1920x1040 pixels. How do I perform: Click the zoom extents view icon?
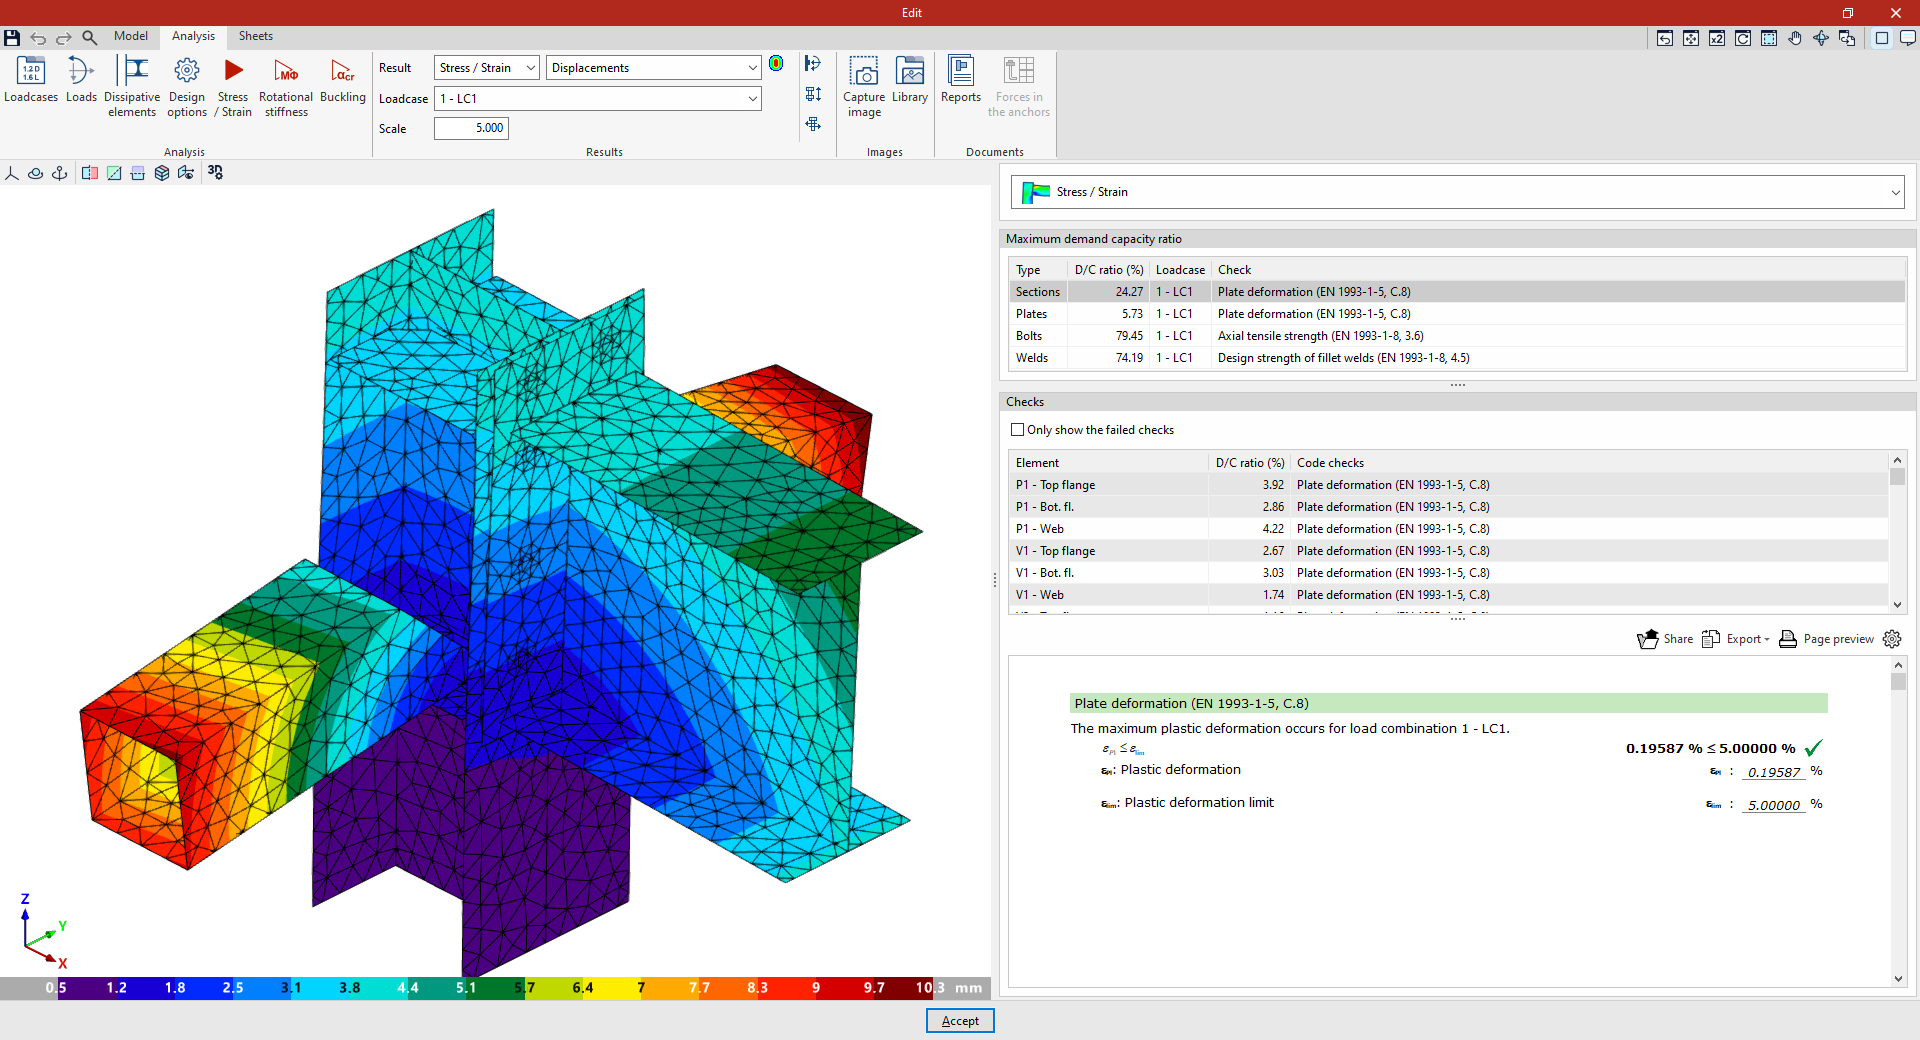click(1691, 38)
